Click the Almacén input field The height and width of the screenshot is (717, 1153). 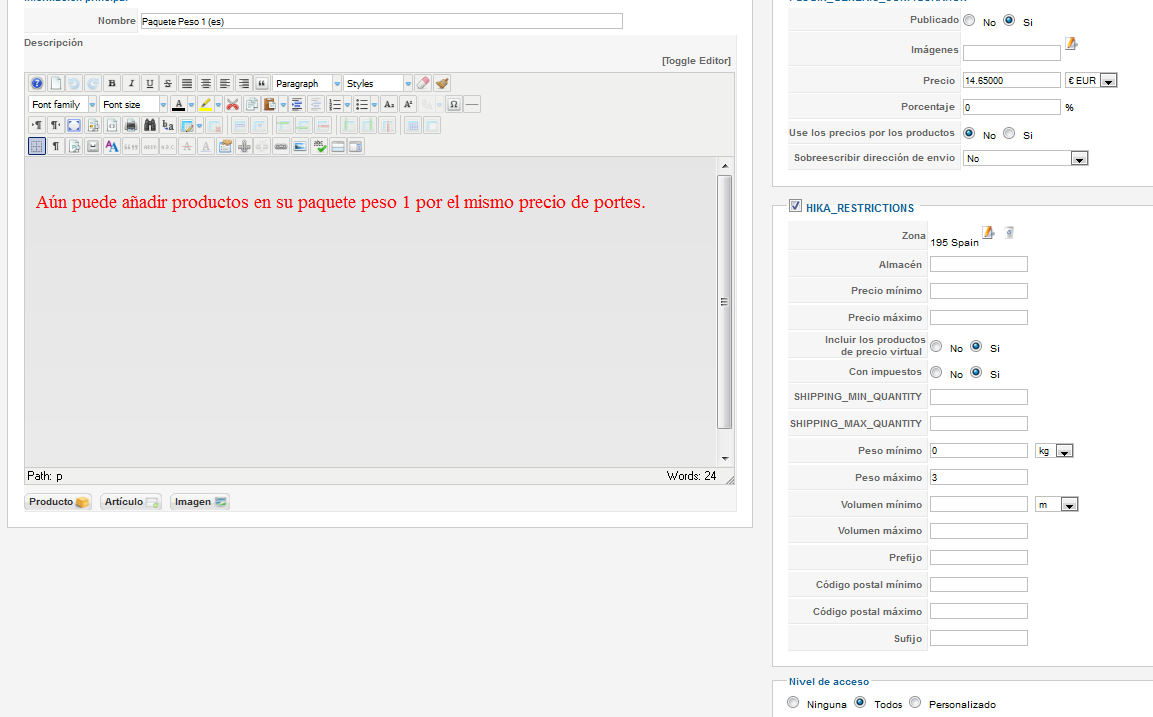(x=979, y=264)
